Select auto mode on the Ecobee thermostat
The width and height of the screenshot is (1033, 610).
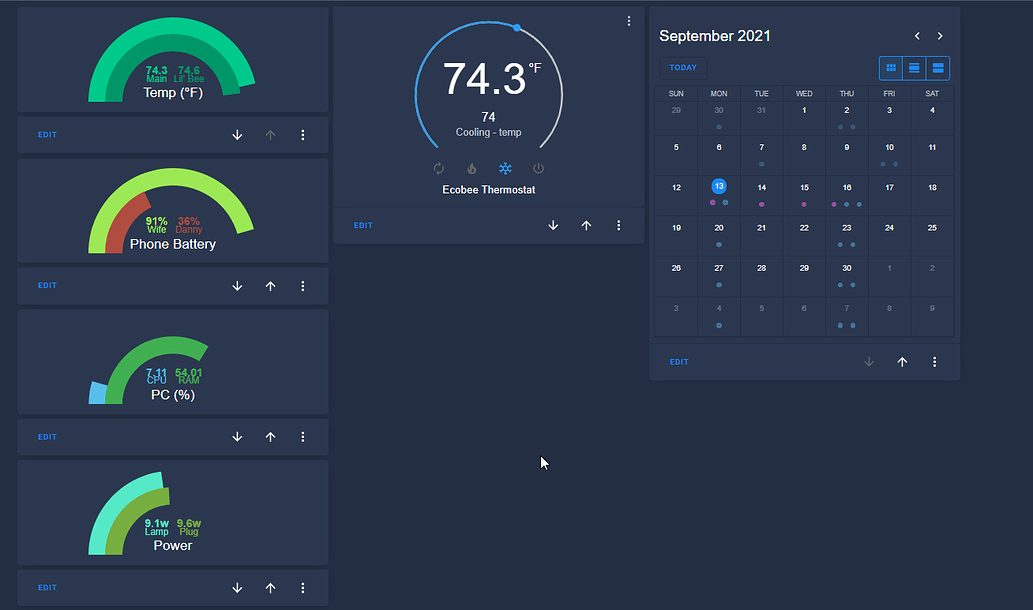[x=438, y=168]
